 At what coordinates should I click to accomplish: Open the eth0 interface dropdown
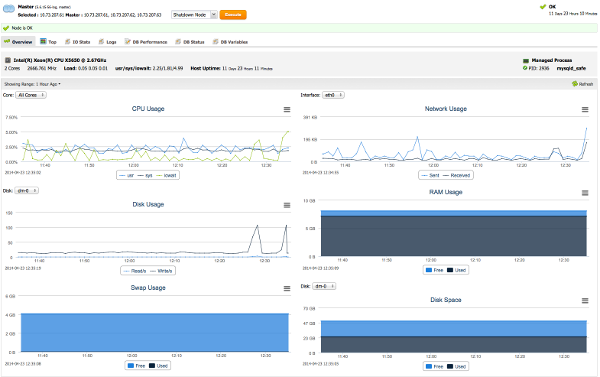click(333, 95)
